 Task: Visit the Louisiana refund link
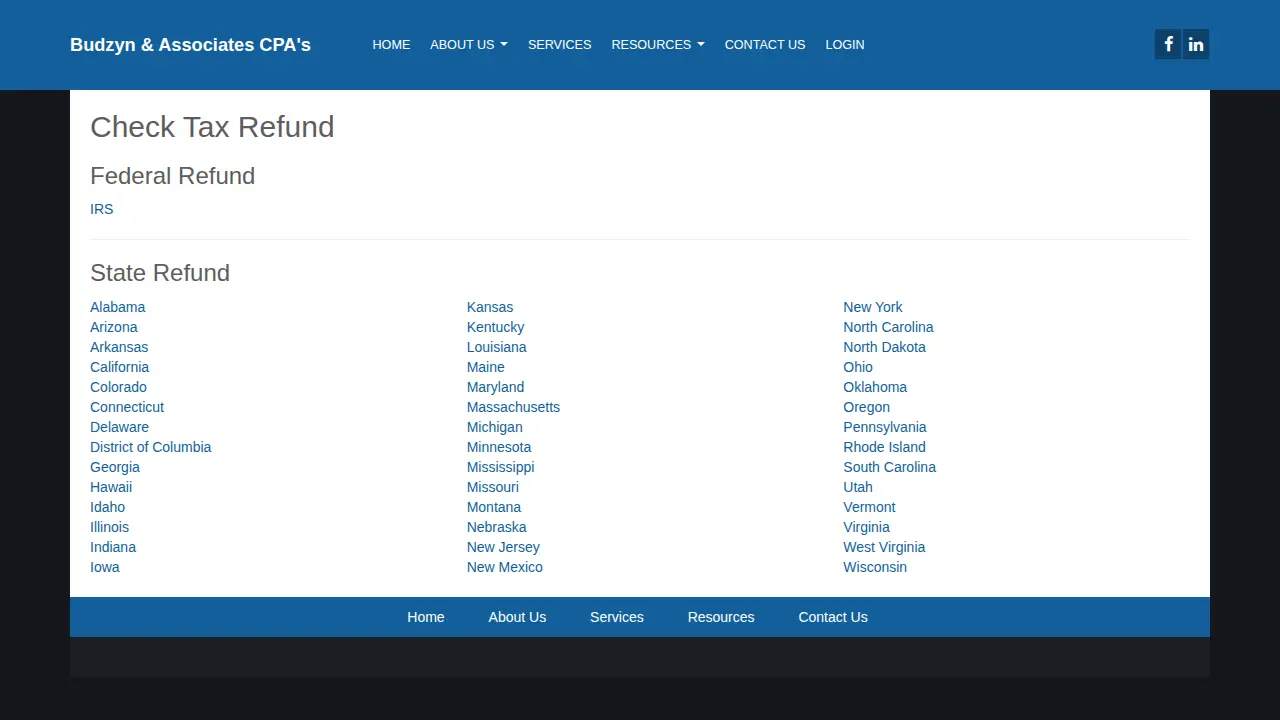click(497, 347)
